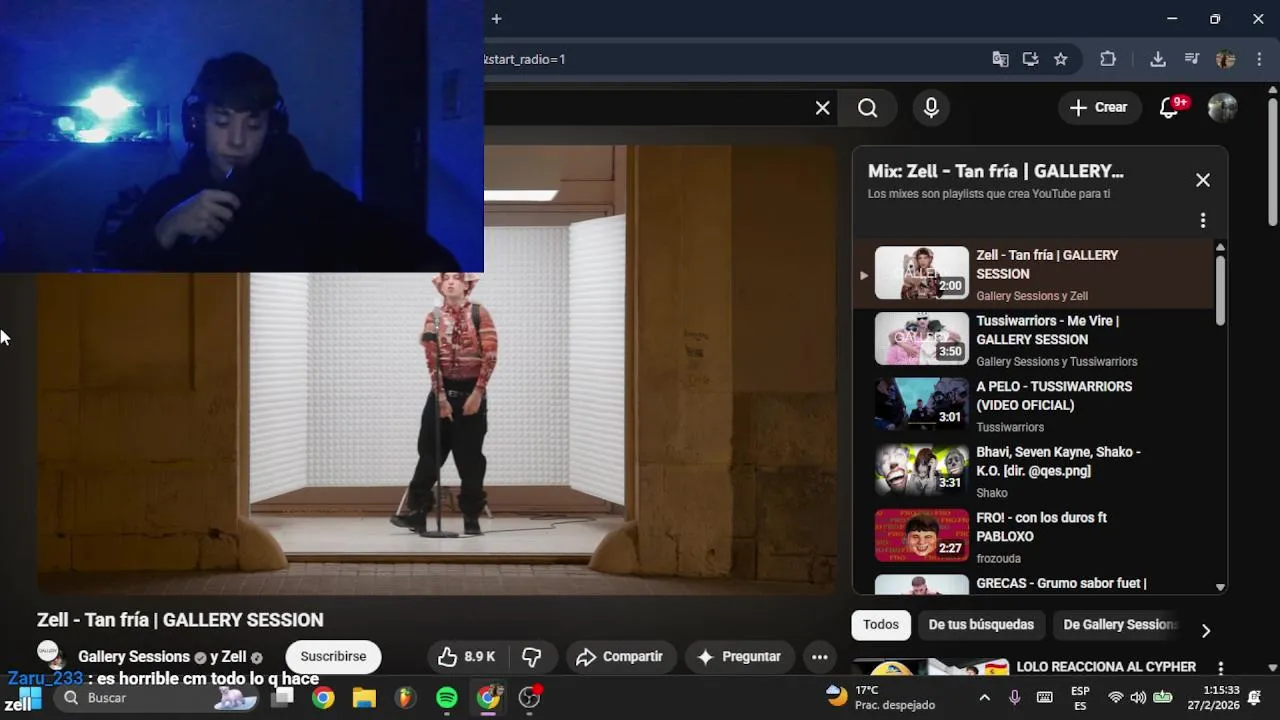
Task: Clear the YouTube search box with X
Action: [822, 108]
